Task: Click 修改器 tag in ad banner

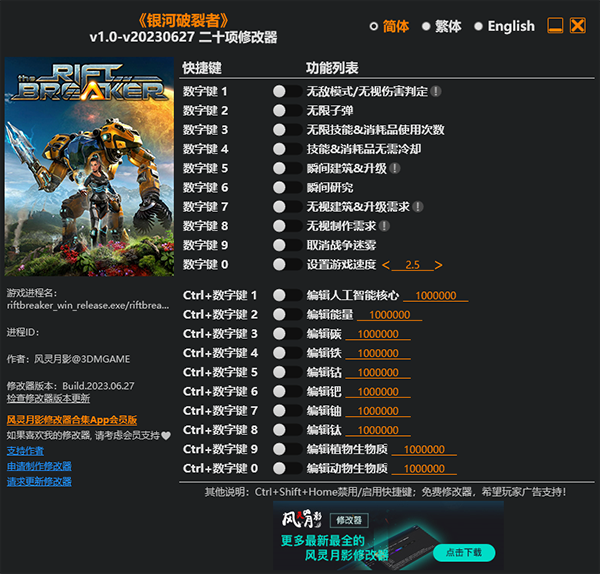Action: coord(349,520)
